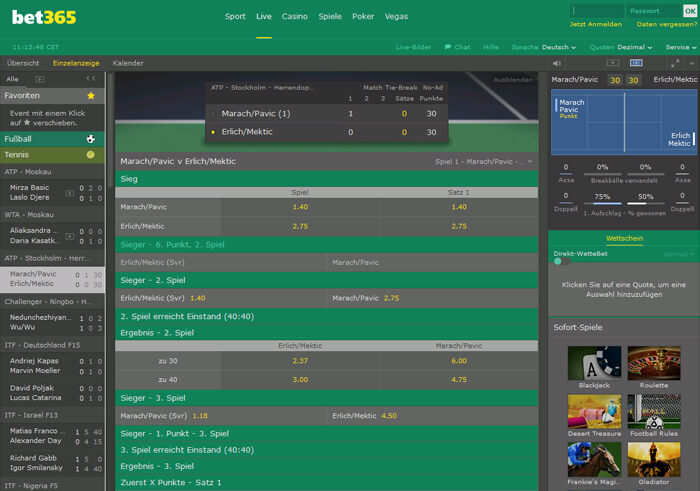Image resolution: width=700 pixels, height=491 pixels.
Task: Open the Nedunchezhiyan vs Wu/Wu match
Action: coord(52,322)
